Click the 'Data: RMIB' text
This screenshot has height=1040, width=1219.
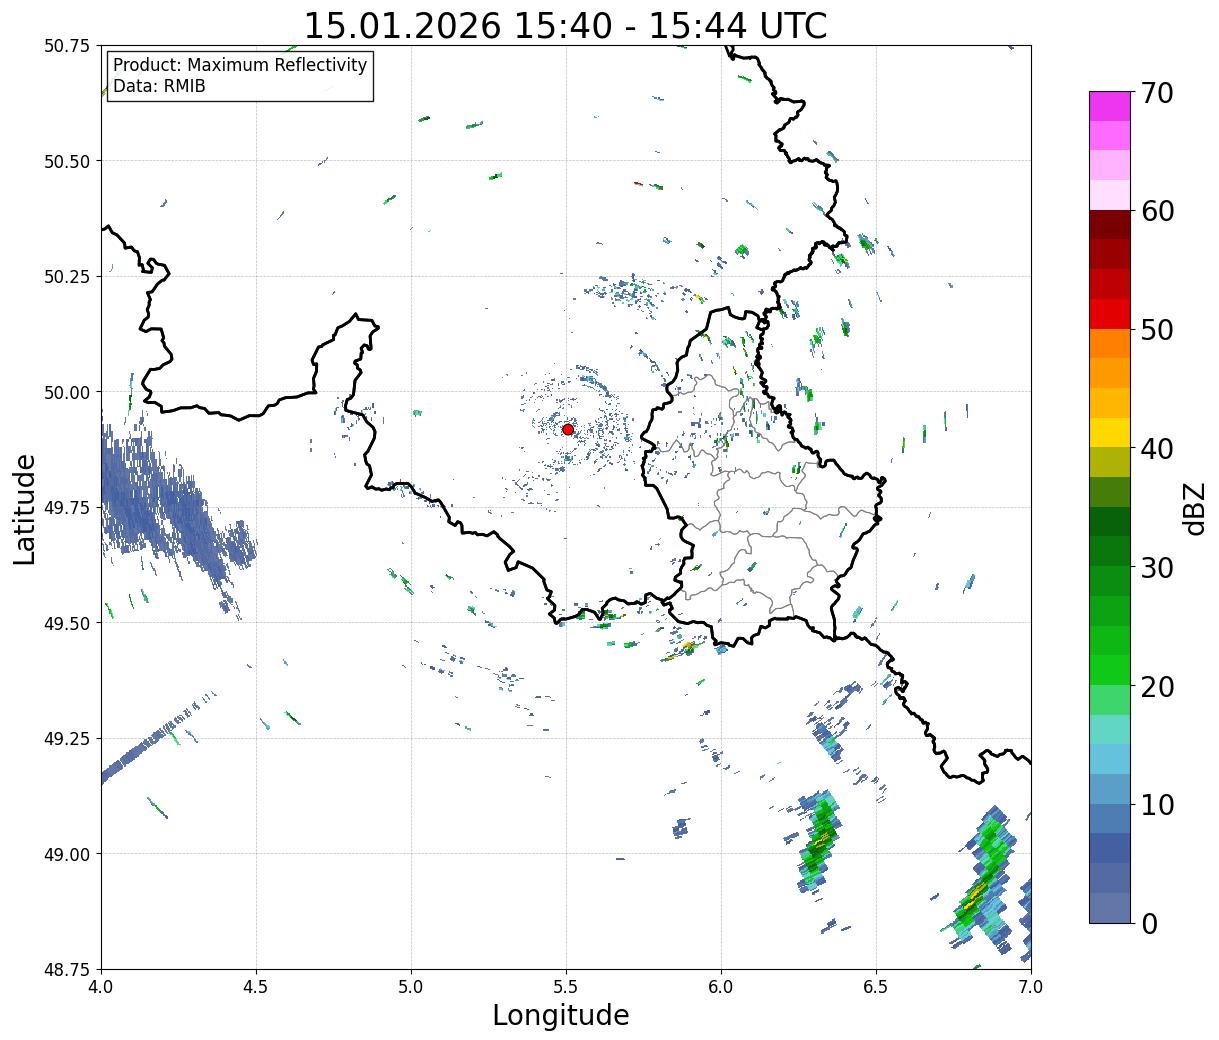tap(159, 87)
